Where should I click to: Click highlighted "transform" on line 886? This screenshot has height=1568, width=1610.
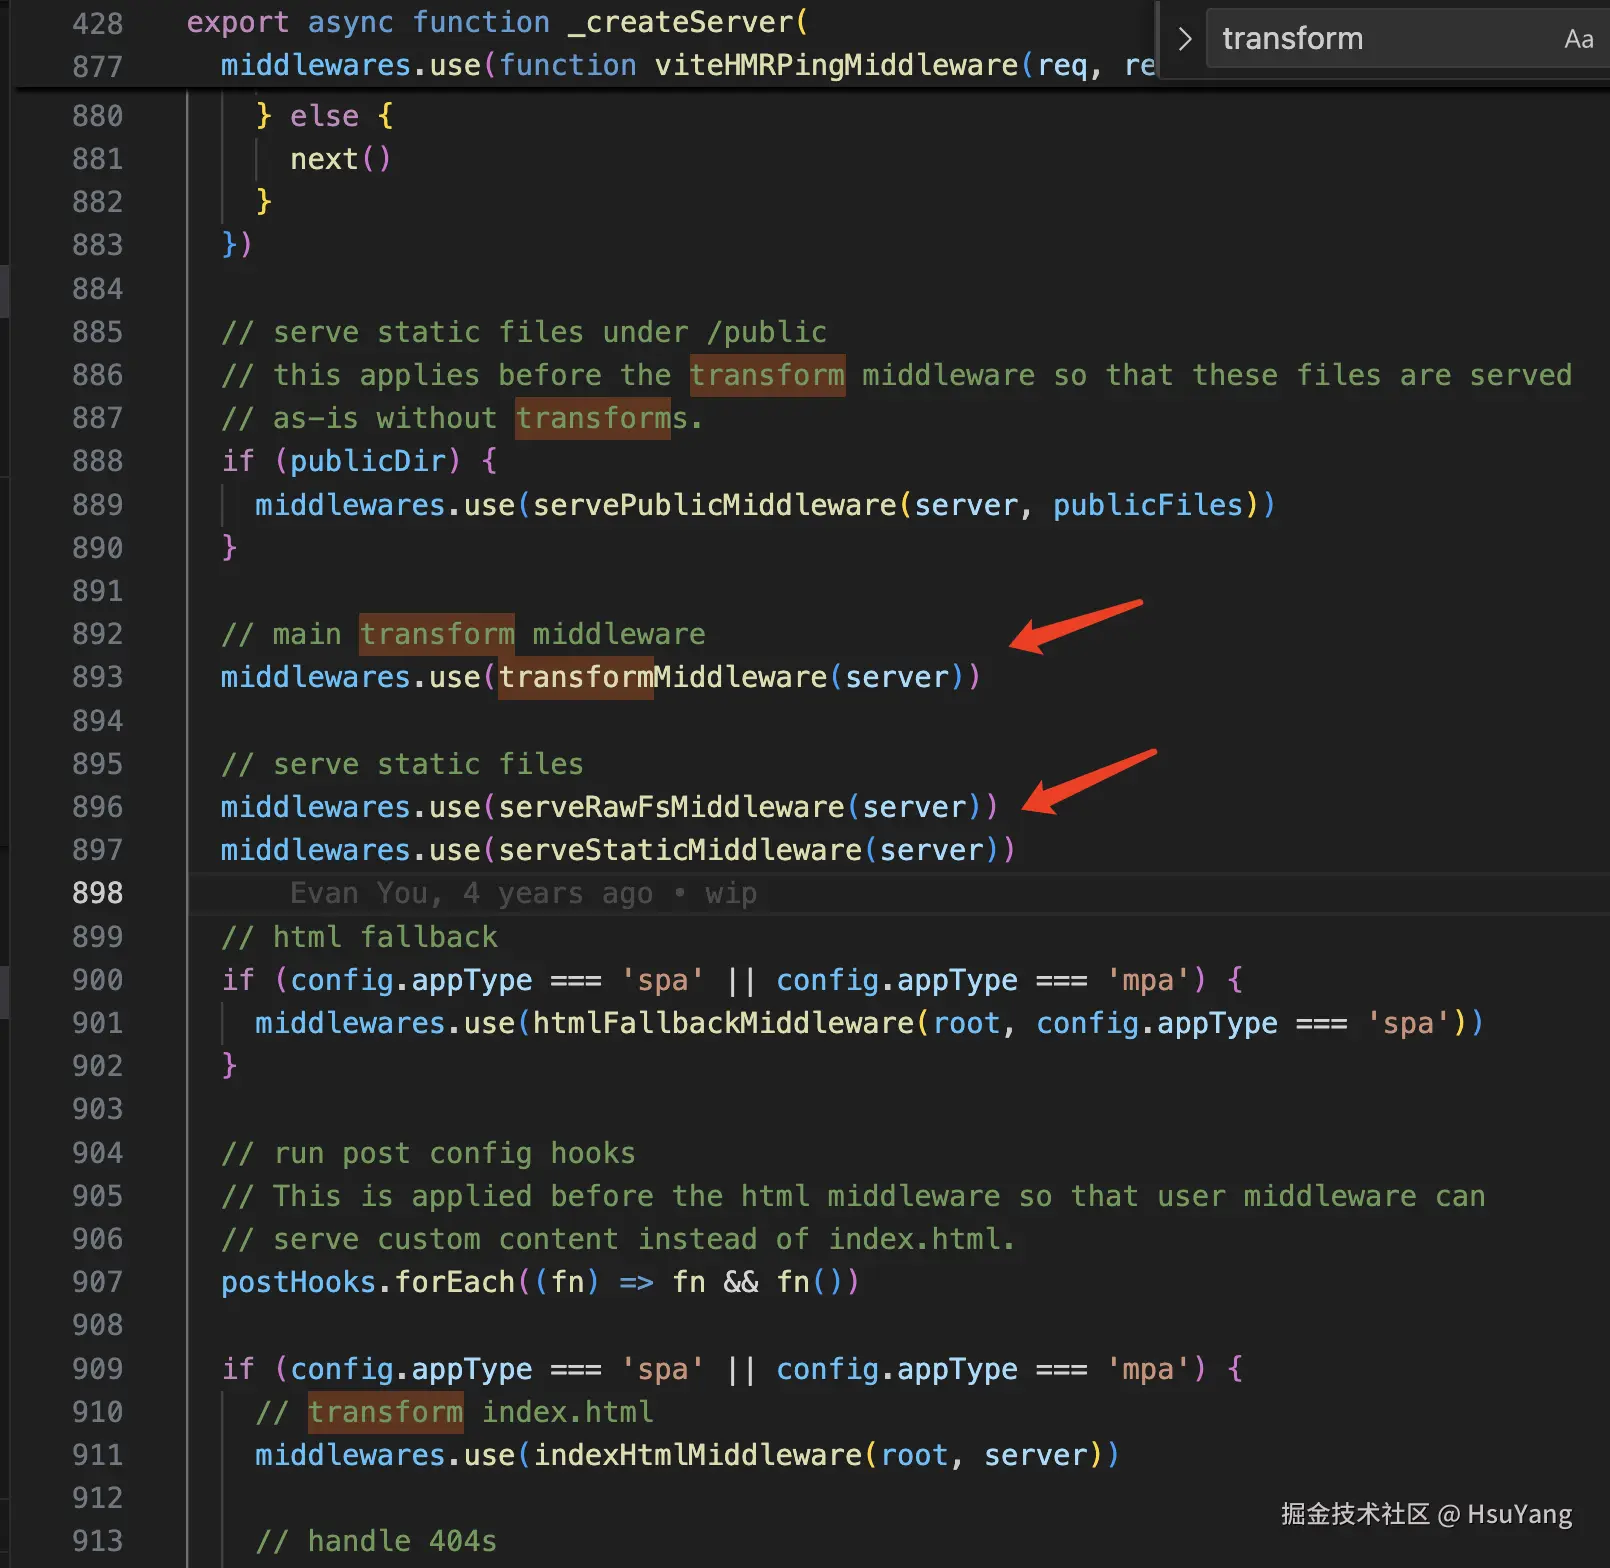pyautogui.click(x=767, y=375)
